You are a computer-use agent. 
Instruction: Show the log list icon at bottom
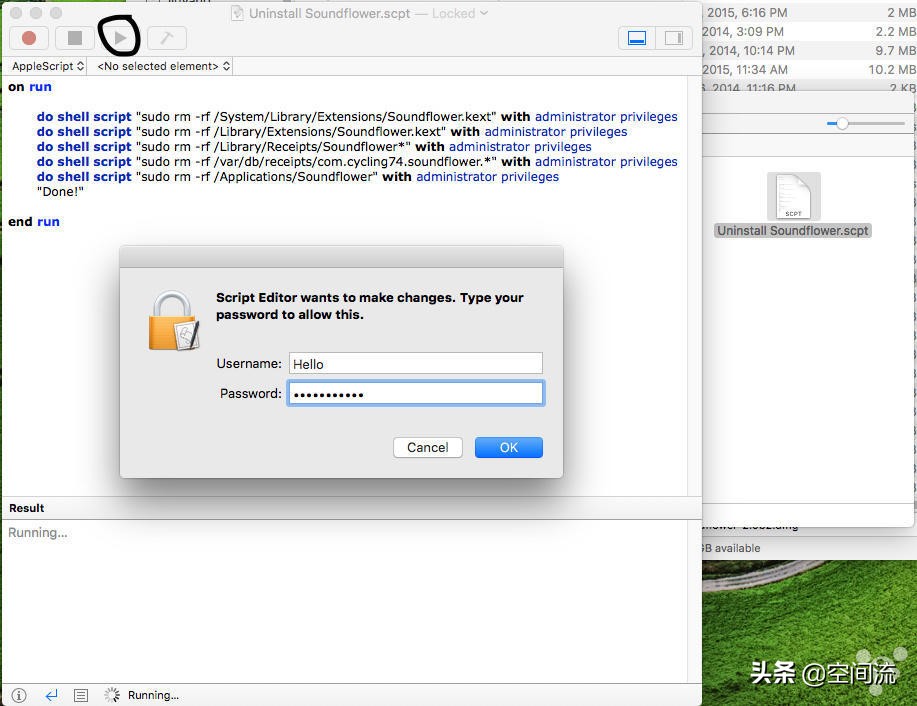(x=81, y=695)
